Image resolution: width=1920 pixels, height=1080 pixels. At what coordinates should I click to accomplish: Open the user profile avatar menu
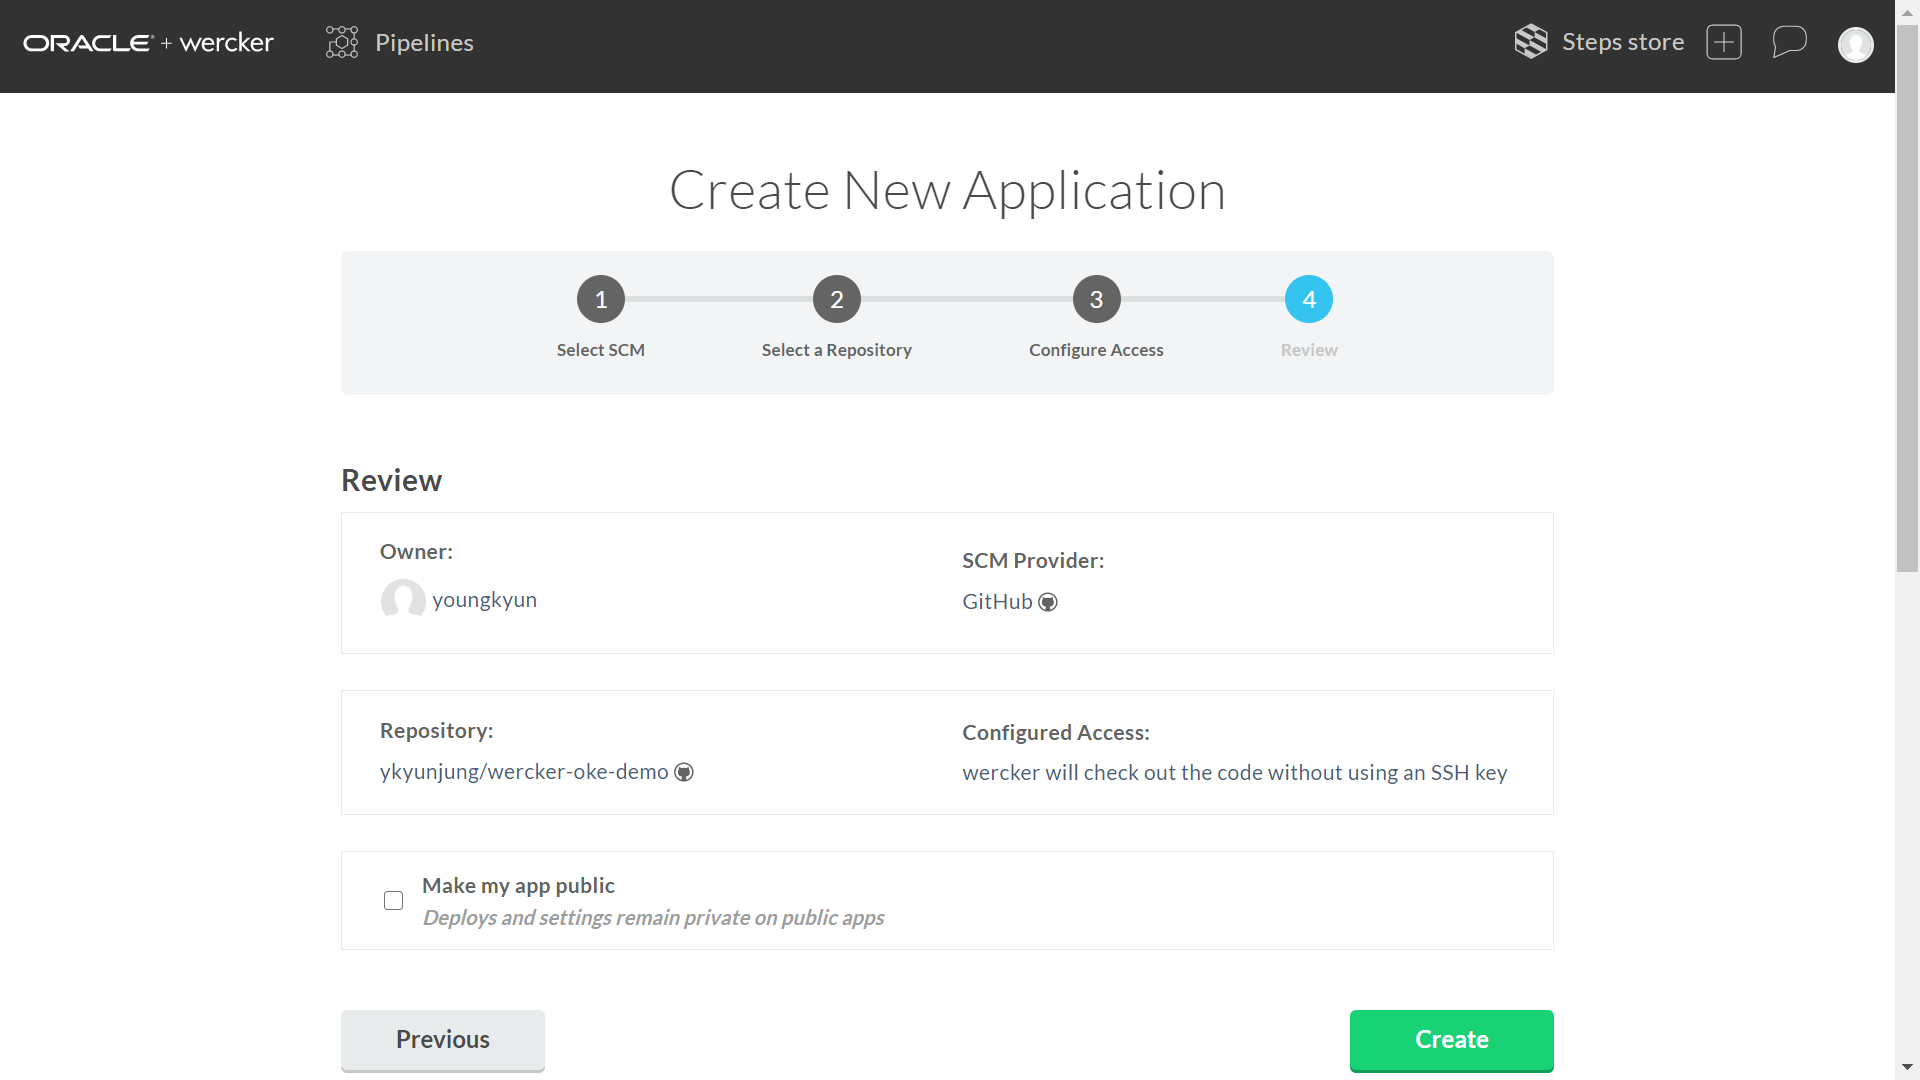[1855, 44]
